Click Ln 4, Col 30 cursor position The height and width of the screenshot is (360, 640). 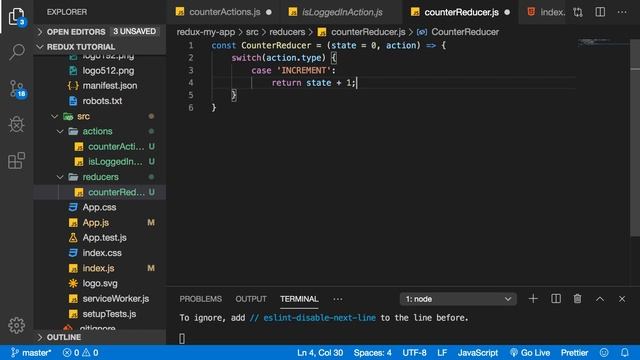coord(320,353)
